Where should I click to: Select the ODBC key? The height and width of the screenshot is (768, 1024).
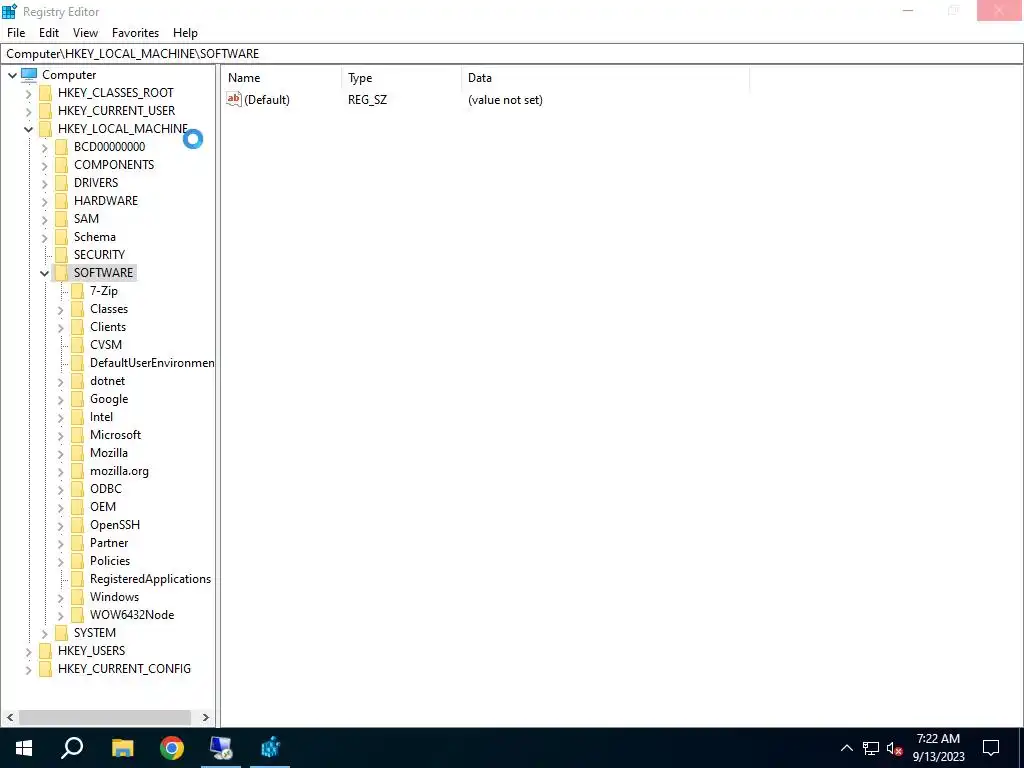[x=106, y=488]
